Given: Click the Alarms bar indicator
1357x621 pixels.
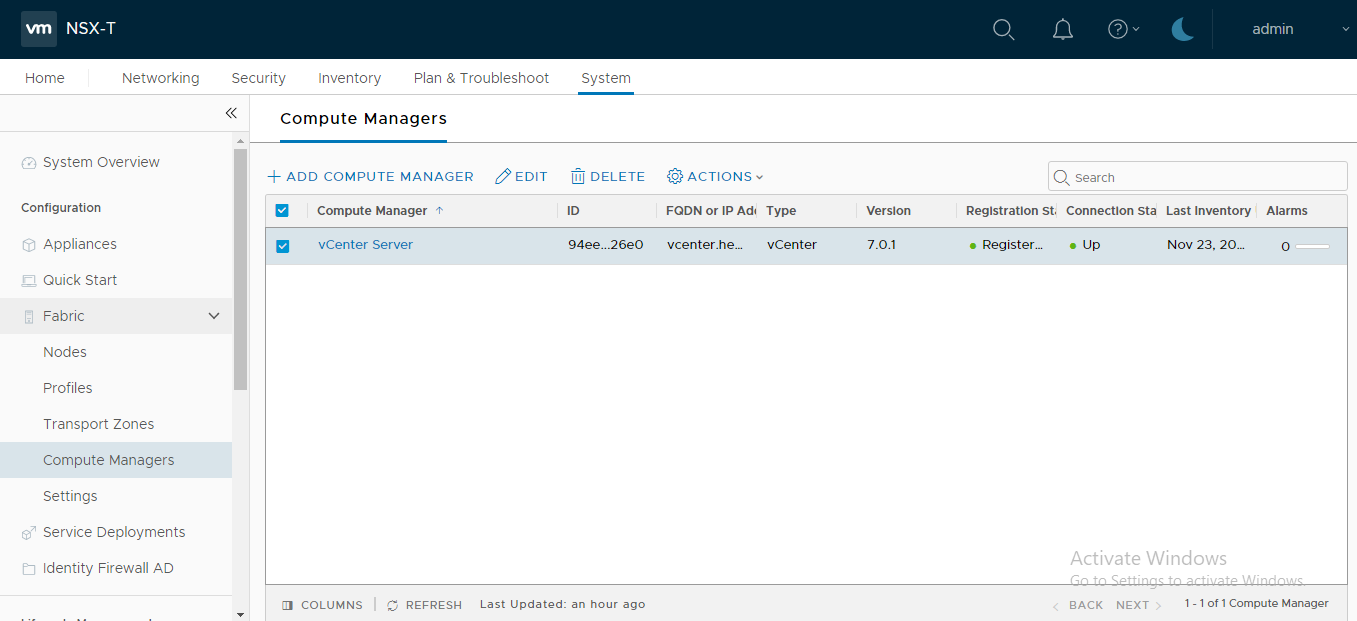Looking at the screenshot, I should click(1312, 246).
